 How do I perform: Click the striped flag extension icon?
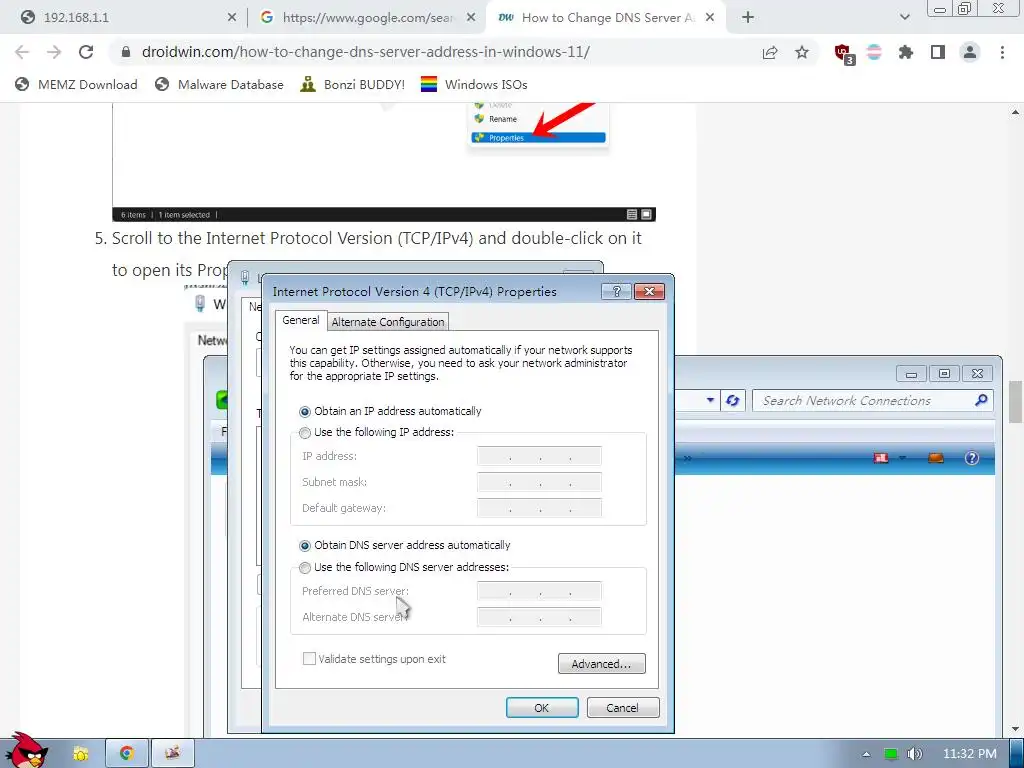click(874, 52)
